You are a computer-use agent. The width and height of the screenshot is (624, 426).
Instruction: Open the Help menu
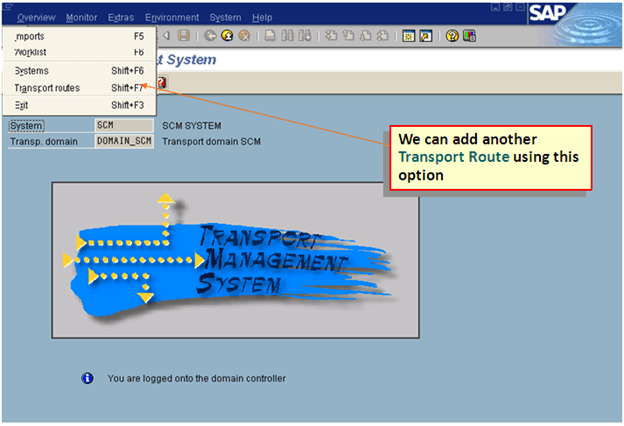[262, 18]
